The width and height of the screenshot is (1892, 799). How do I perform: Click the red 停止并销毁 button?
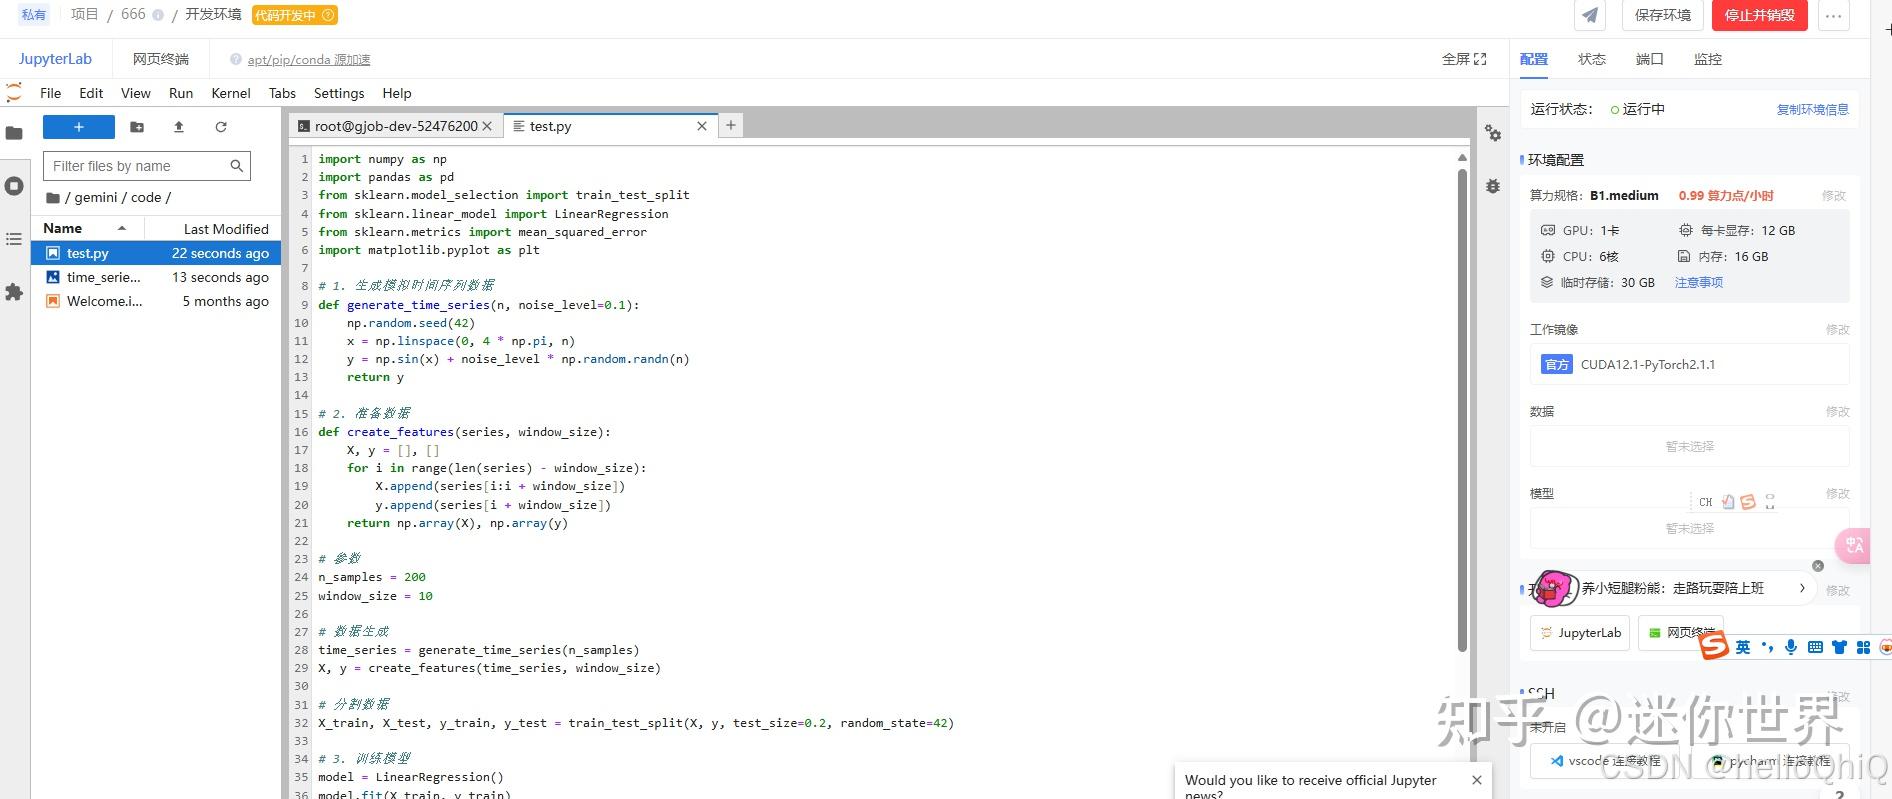click(x=1760, y=16)
